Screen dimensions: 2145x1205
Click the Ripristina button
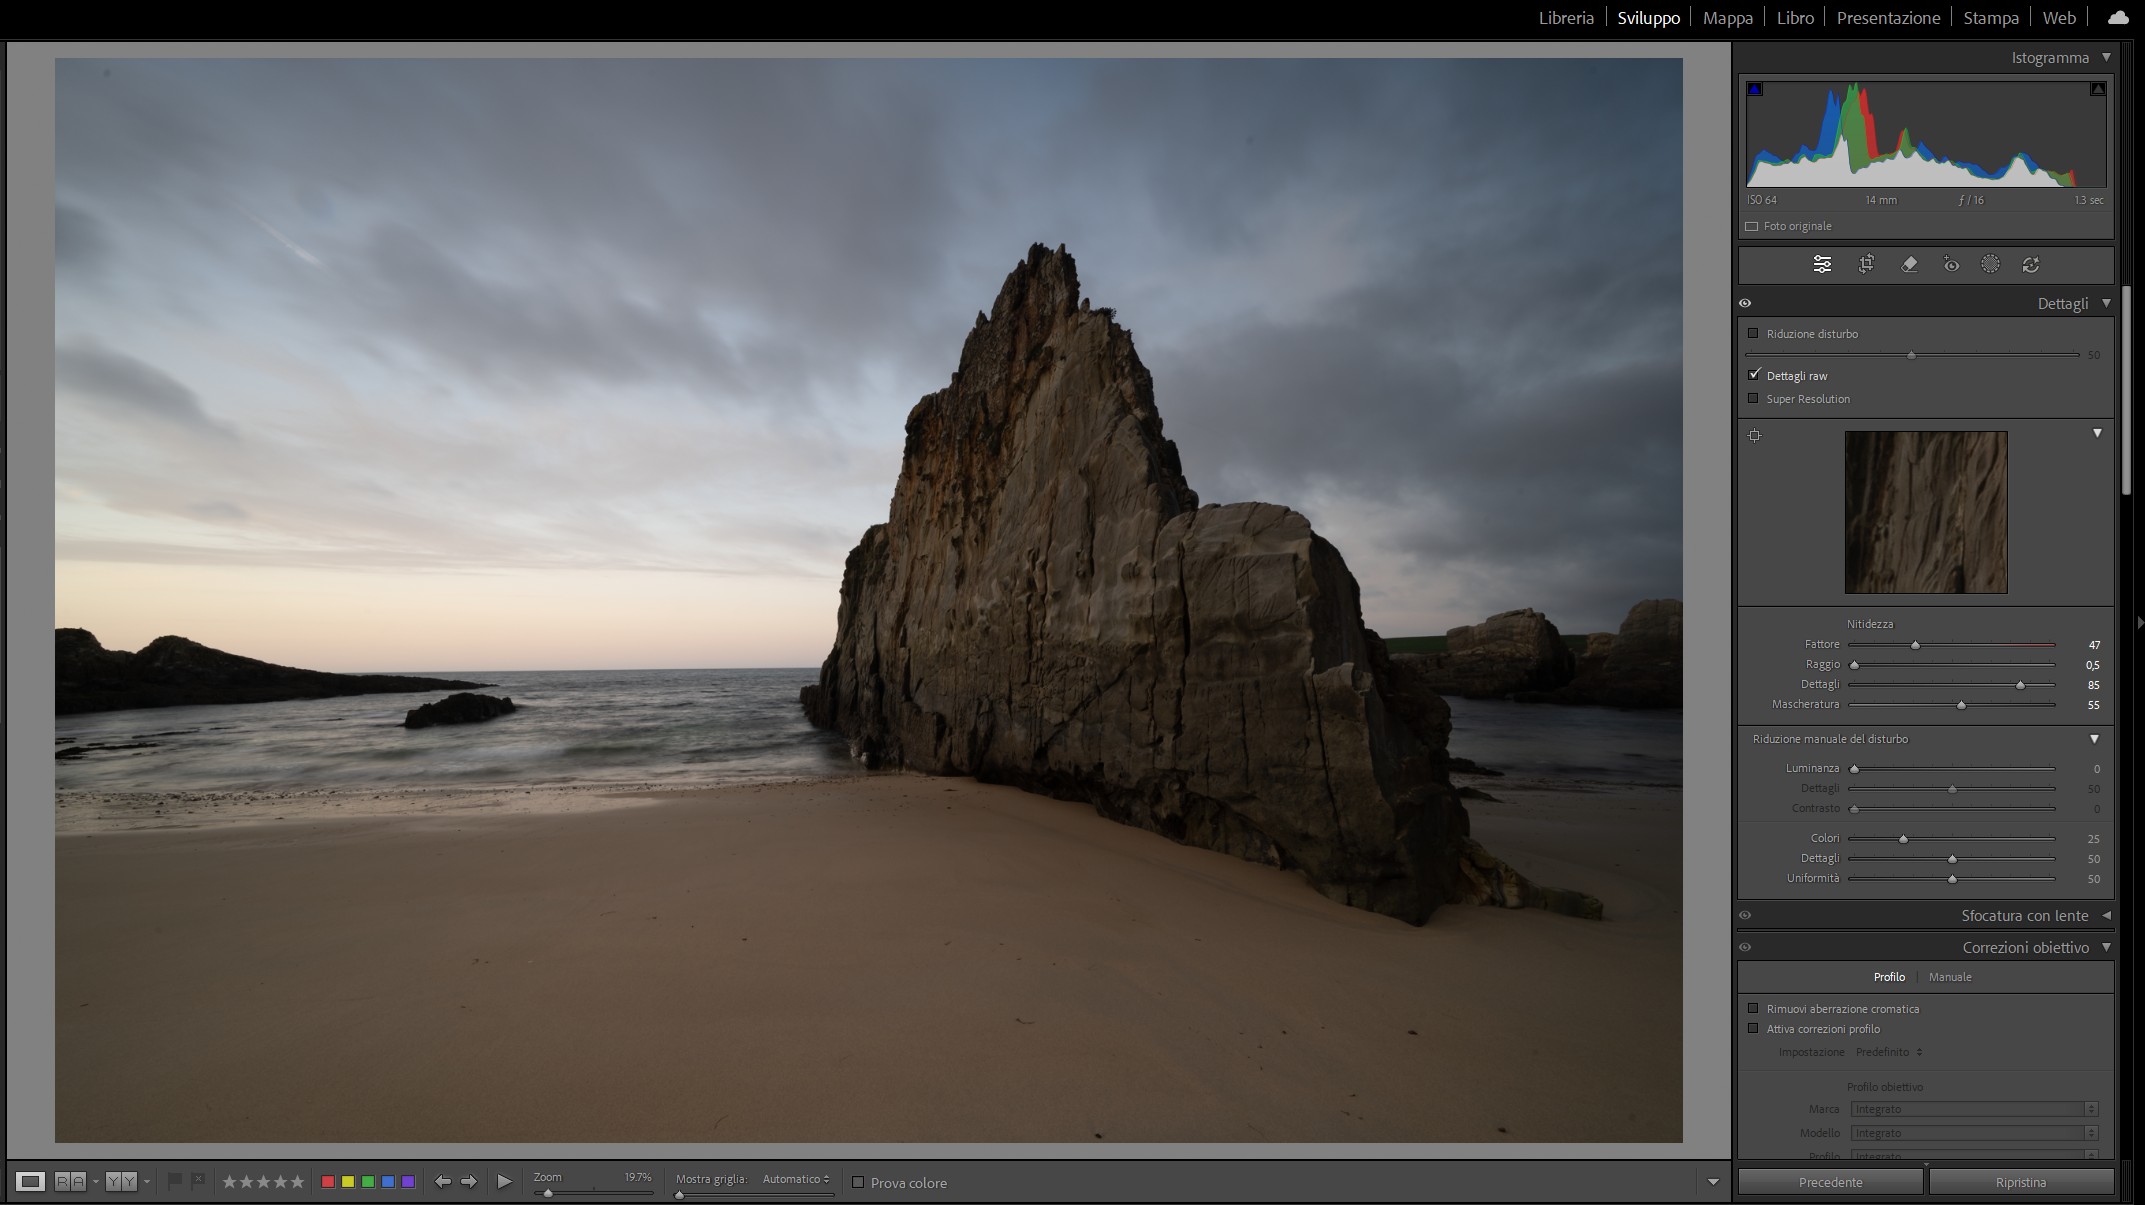(2021, 1183)
